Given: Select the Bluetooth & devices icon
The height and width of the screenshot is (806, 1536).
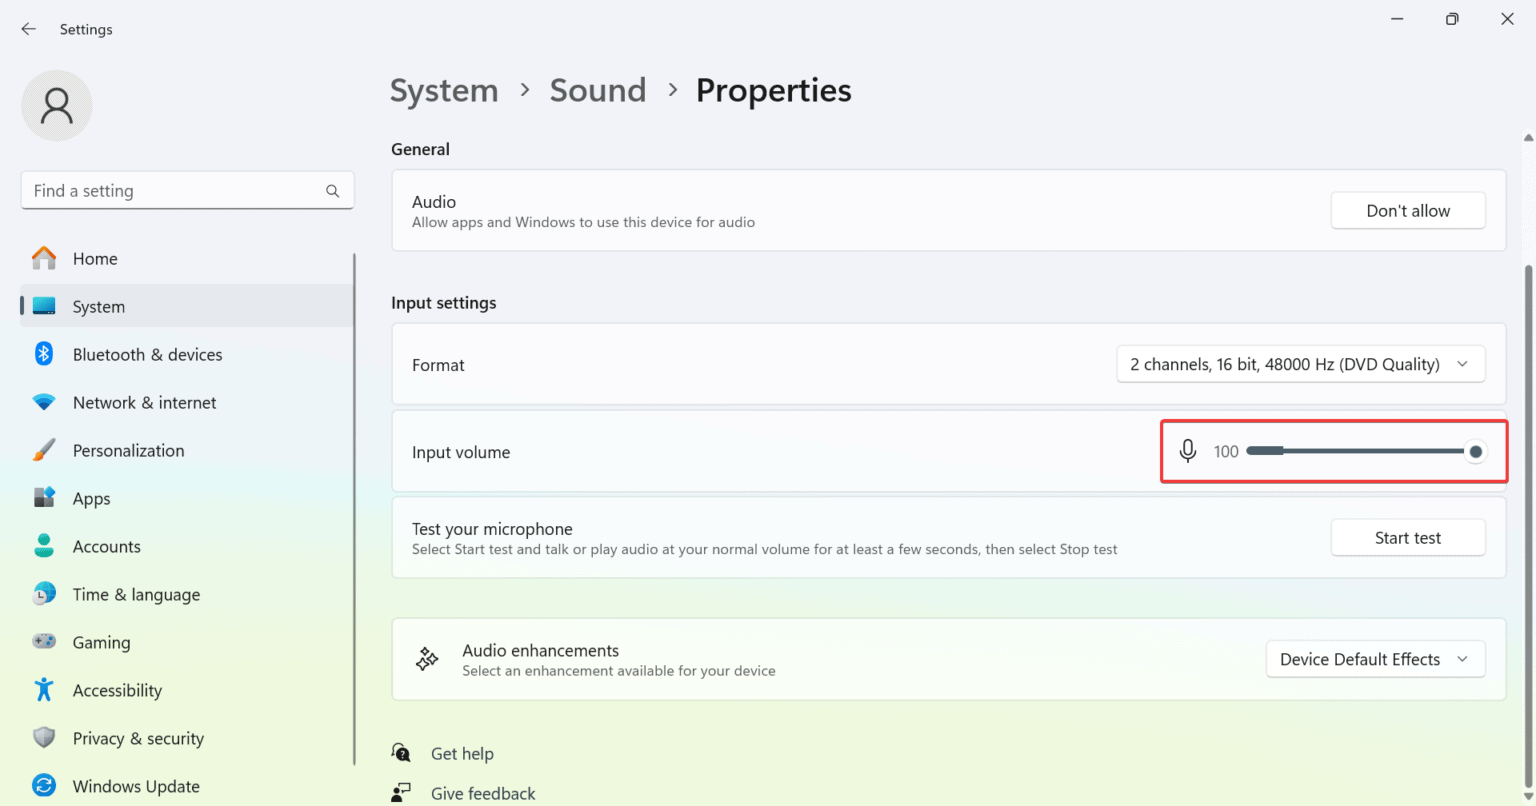Looking at the screenshot, I should click(x=44, y=353).
